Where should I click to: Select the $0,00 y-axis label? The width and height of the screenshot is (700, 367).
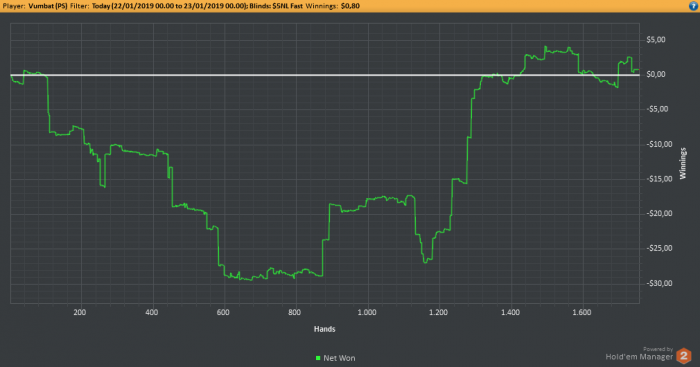pos(656,75)
